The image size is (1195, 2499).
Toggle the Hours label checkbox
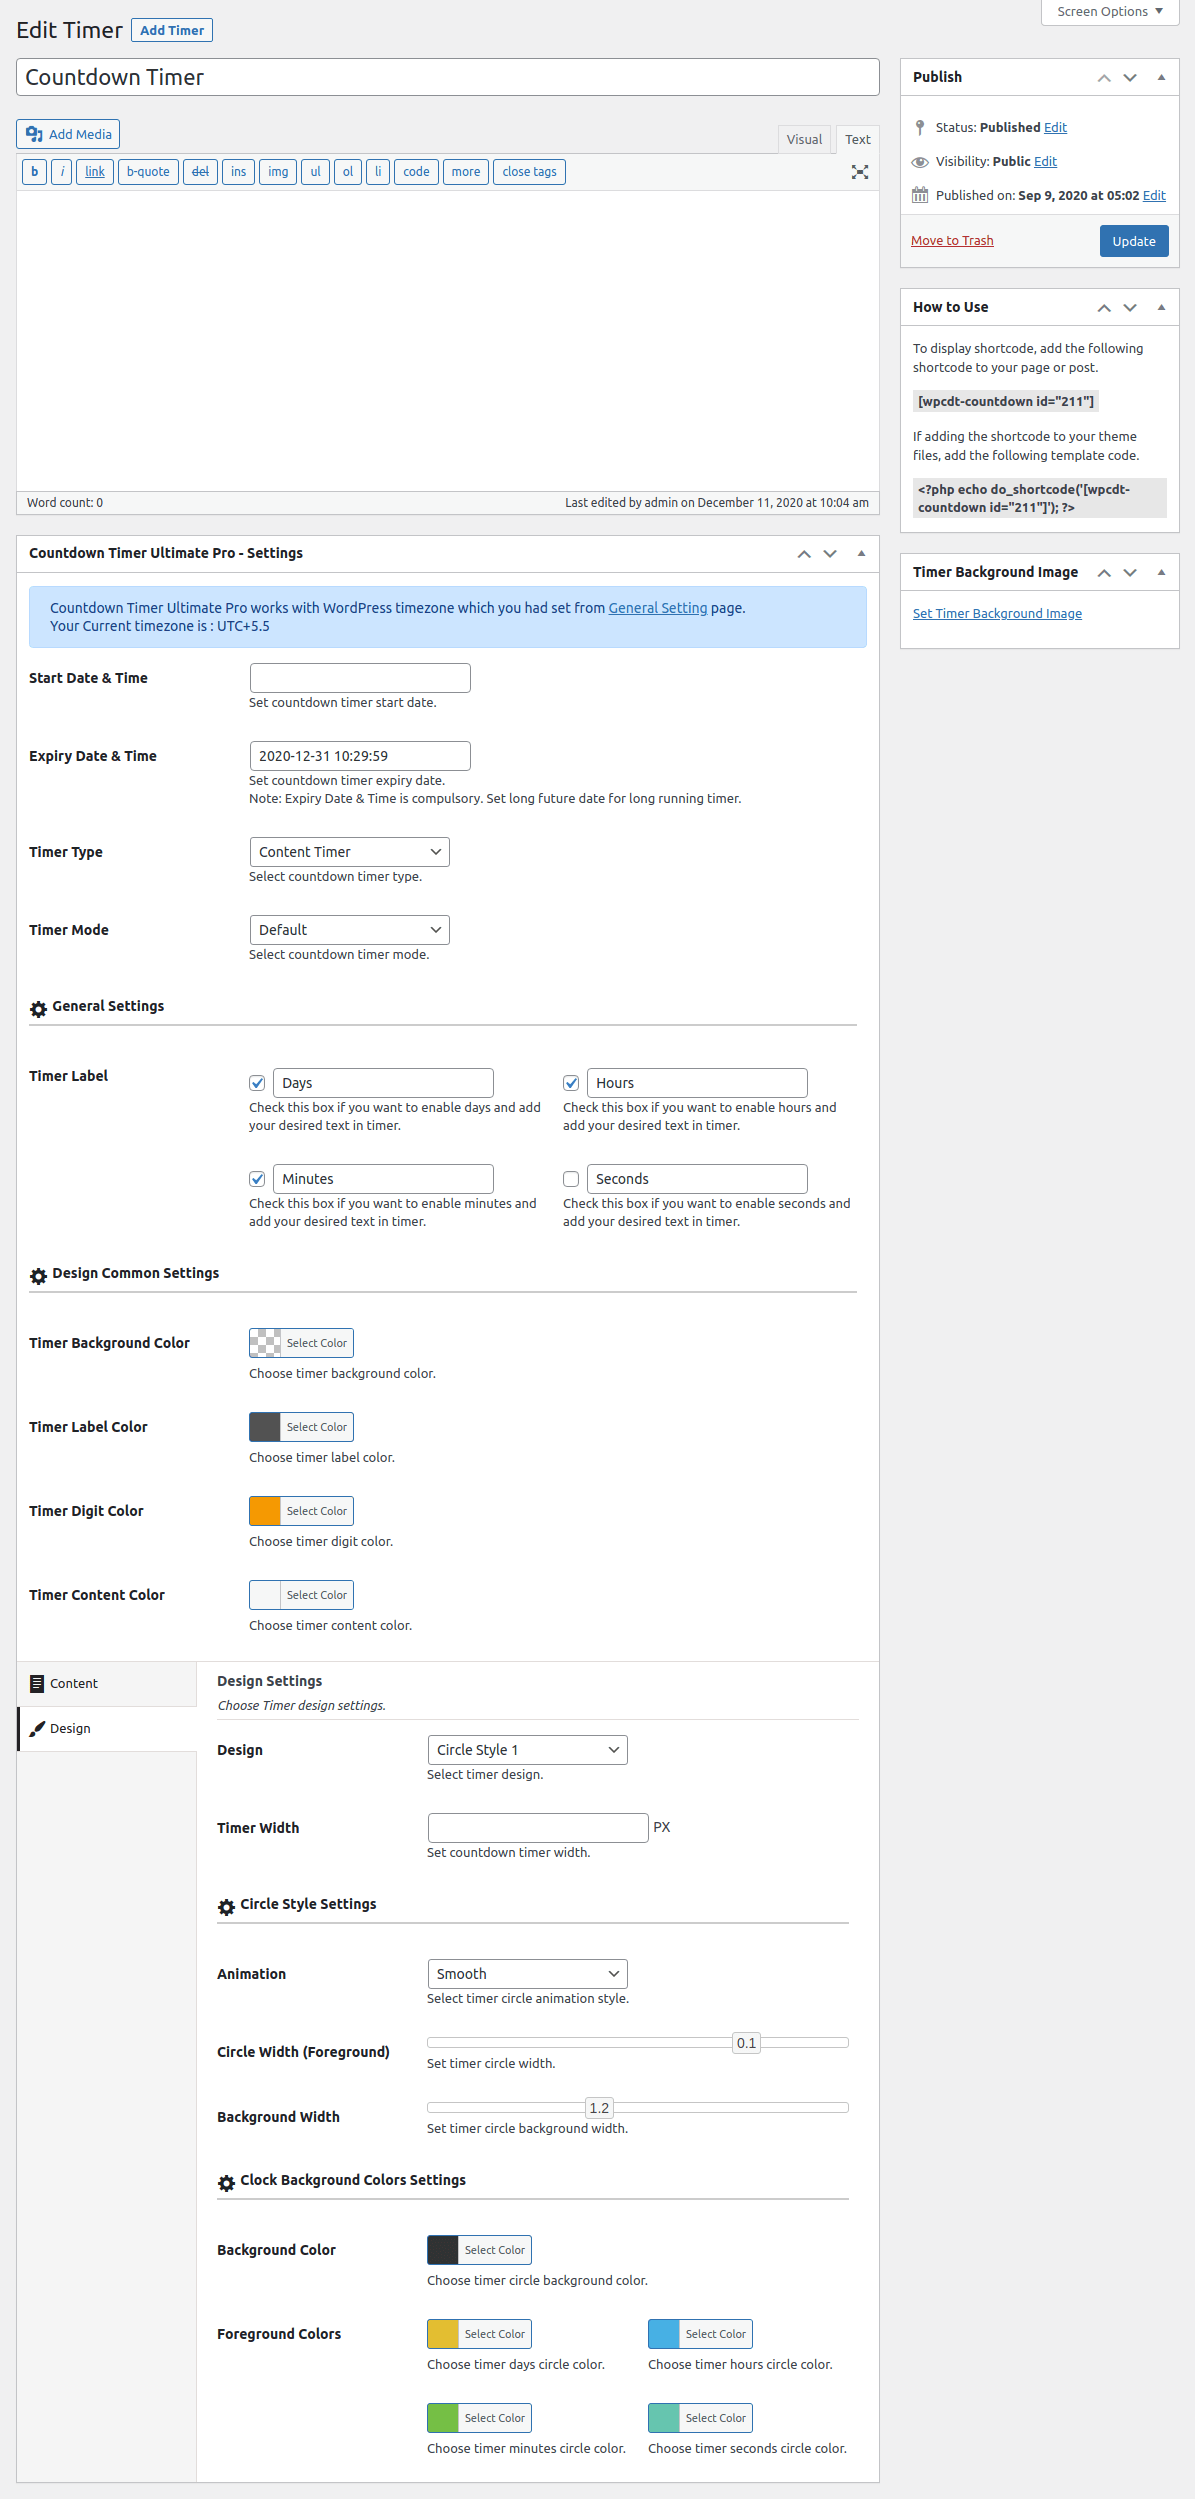tap(571, 1083)
